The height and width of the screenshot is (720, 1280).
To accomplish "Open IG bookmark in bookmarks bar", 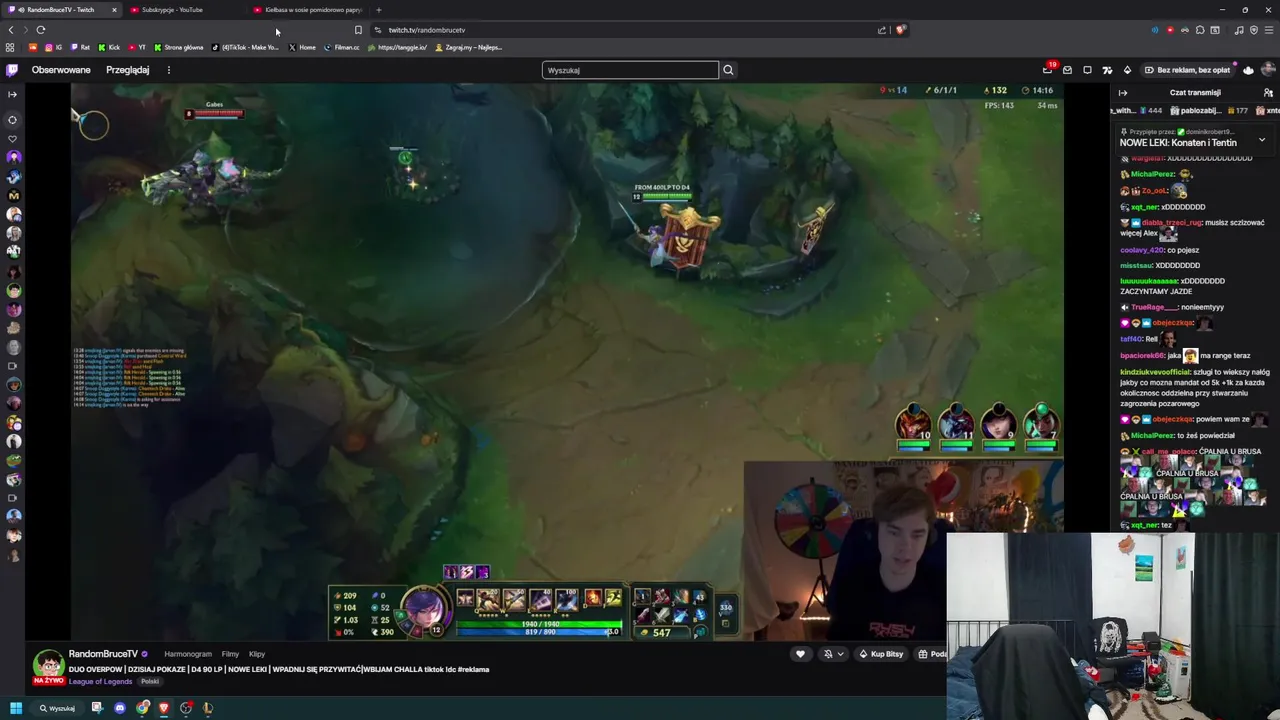I will tap(53, 47).
